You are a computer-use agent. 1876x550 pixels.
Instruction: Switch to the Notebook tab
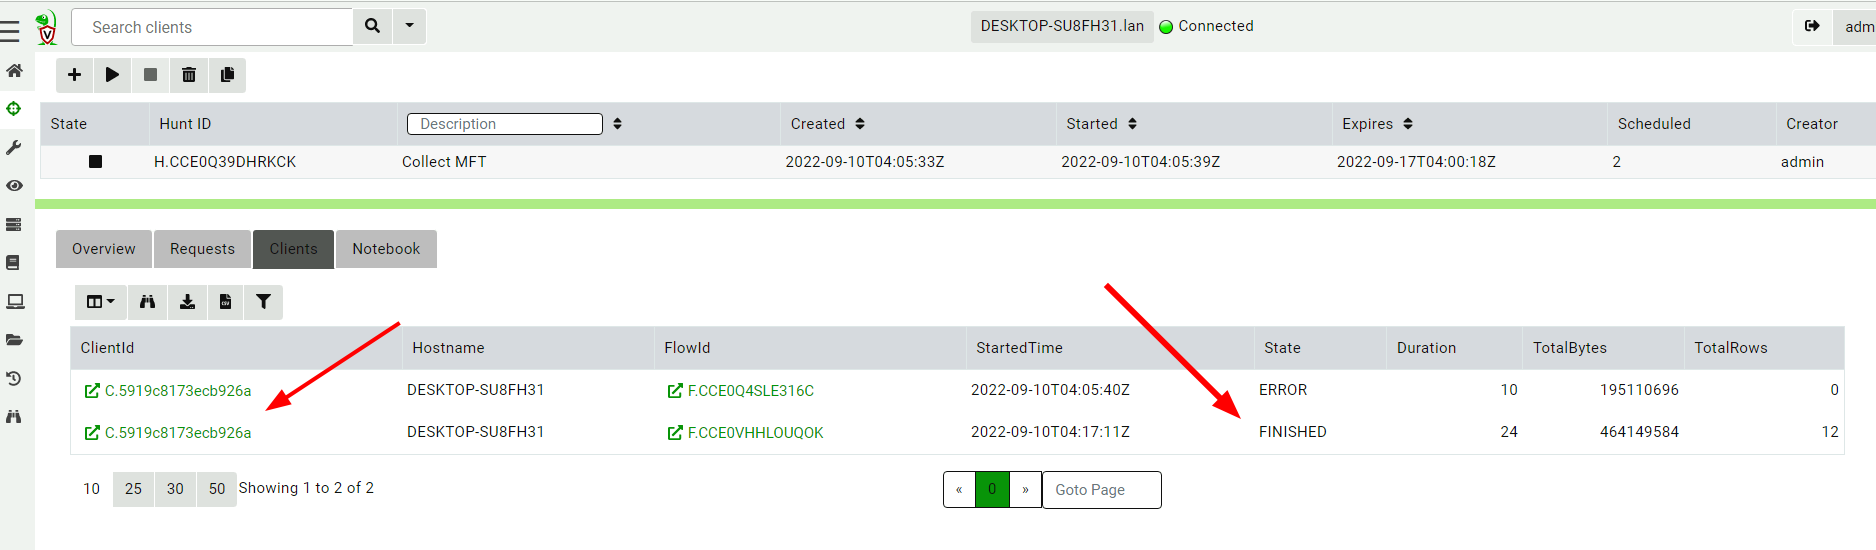pos(386,249)
